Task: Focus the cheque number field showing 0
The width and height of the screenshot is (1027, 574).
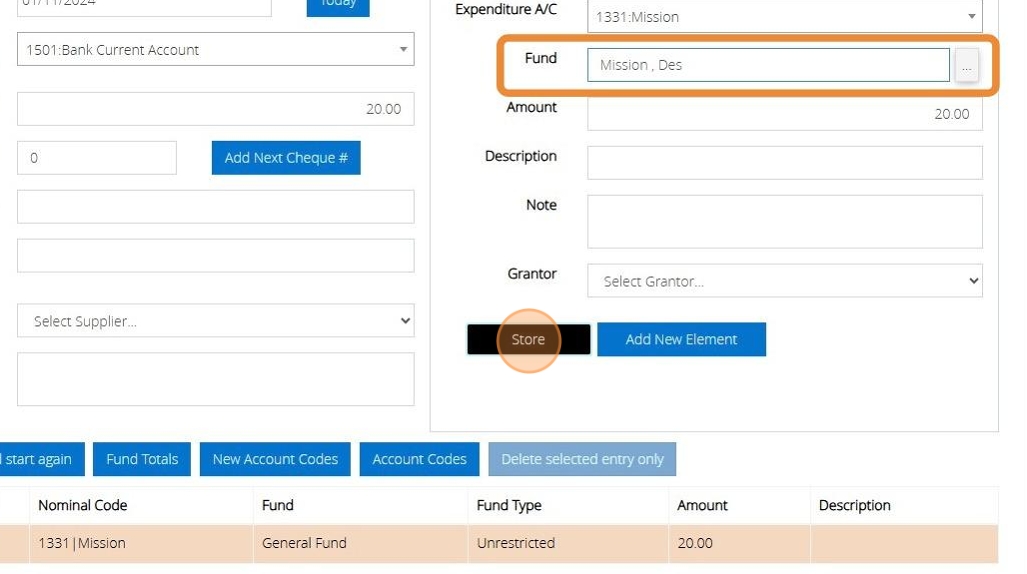Action: 97,158
